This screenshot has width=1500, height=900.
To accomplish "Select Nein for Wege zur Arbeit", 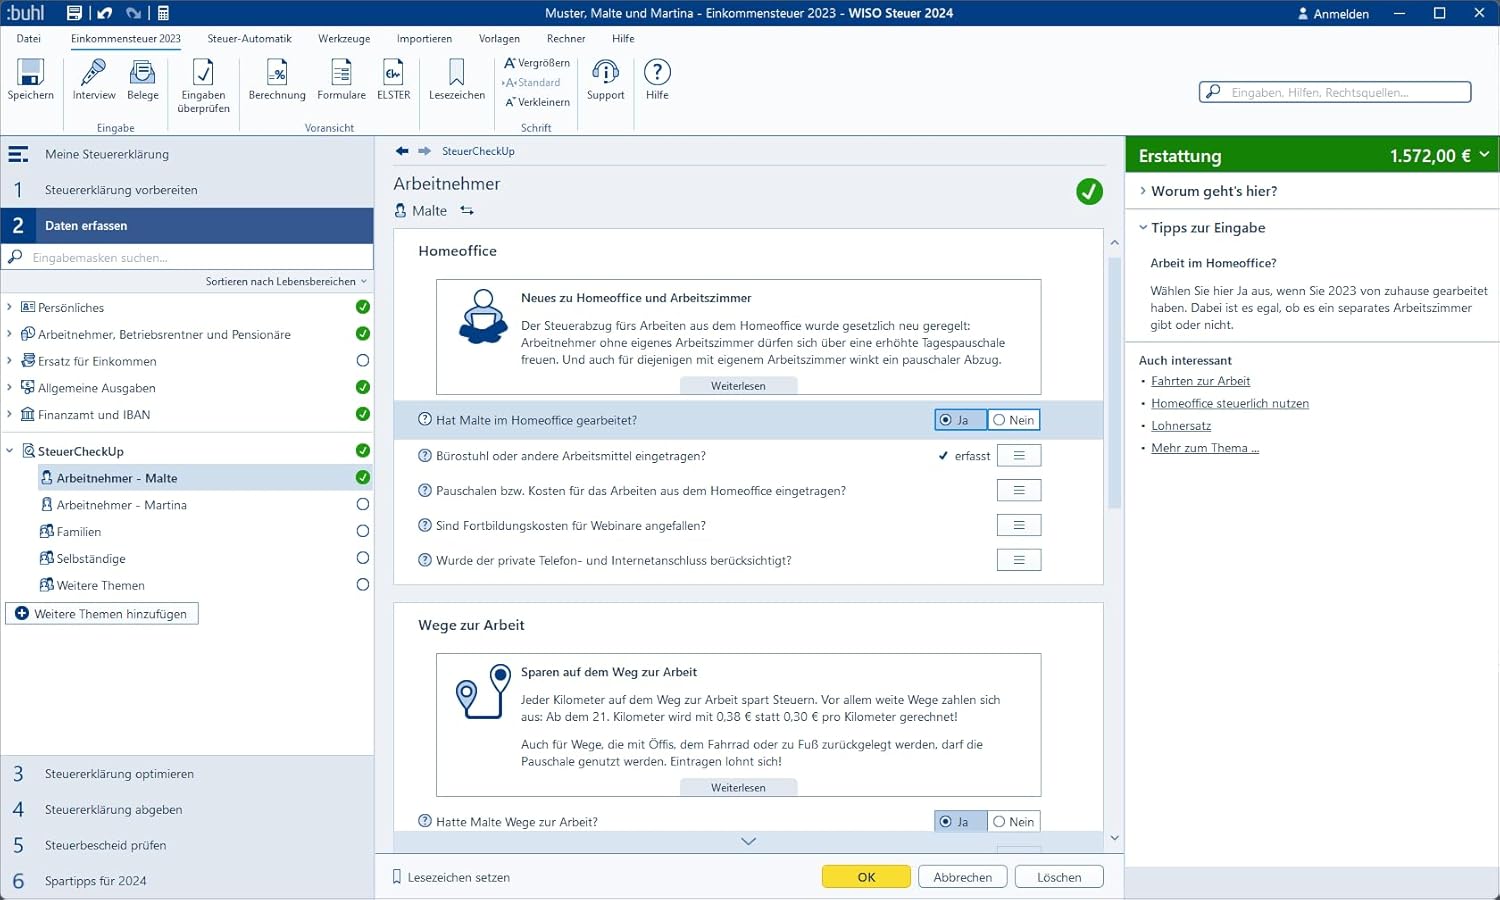I will pyautogui.click(x=1014, y=822).
